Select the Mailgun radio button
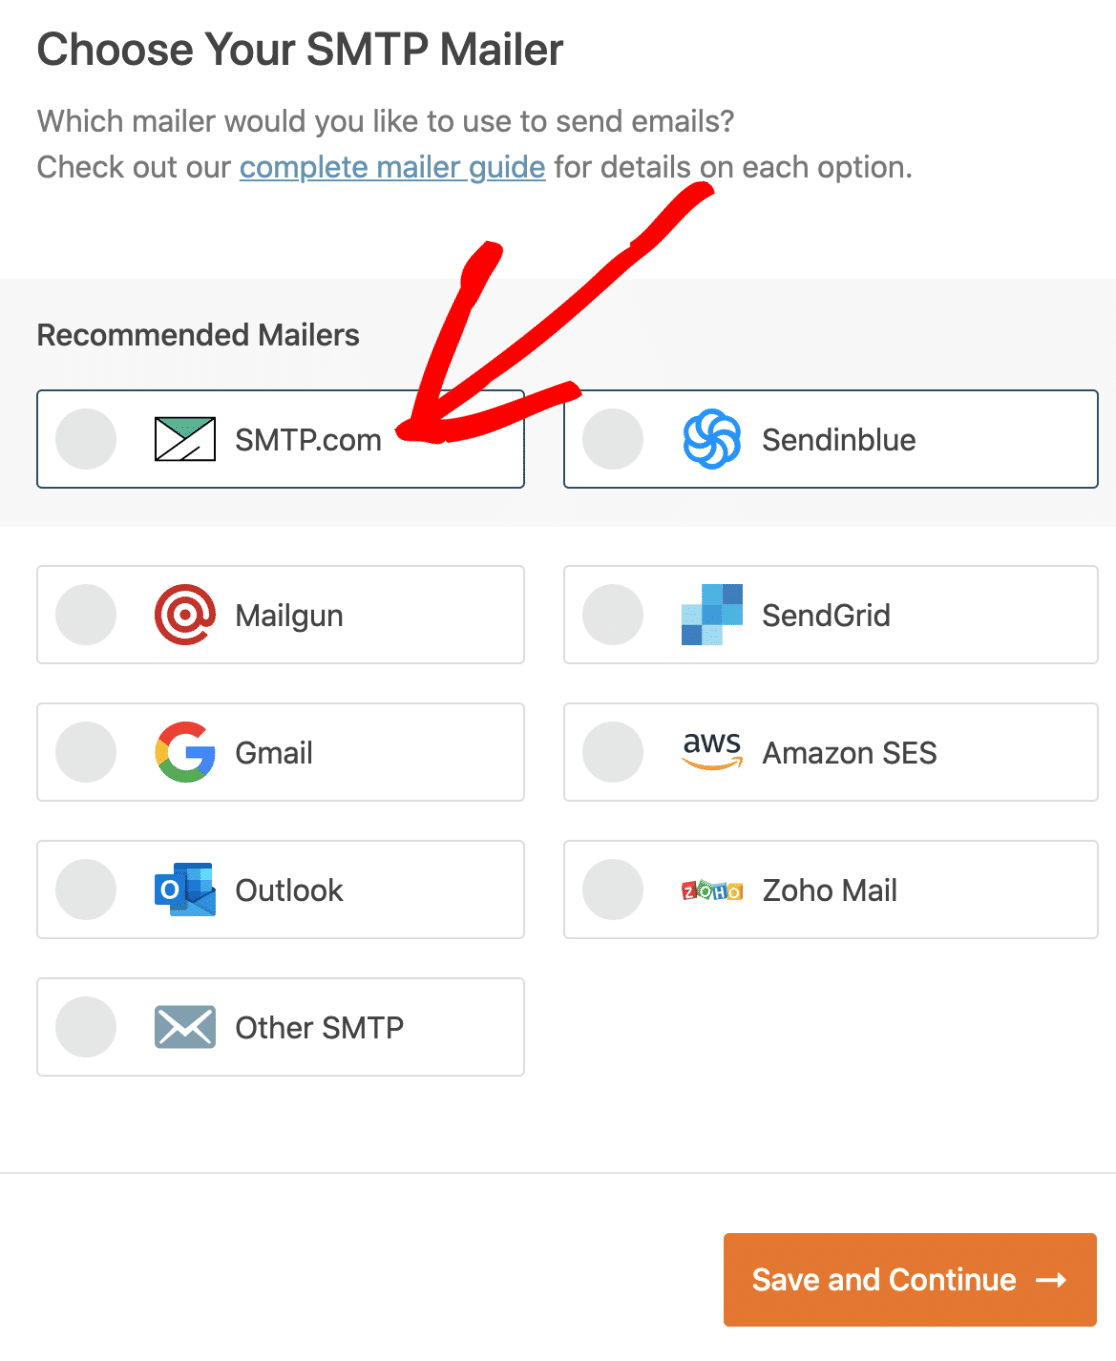This screenshot has height=1361, width=1116. coord(86,615)
